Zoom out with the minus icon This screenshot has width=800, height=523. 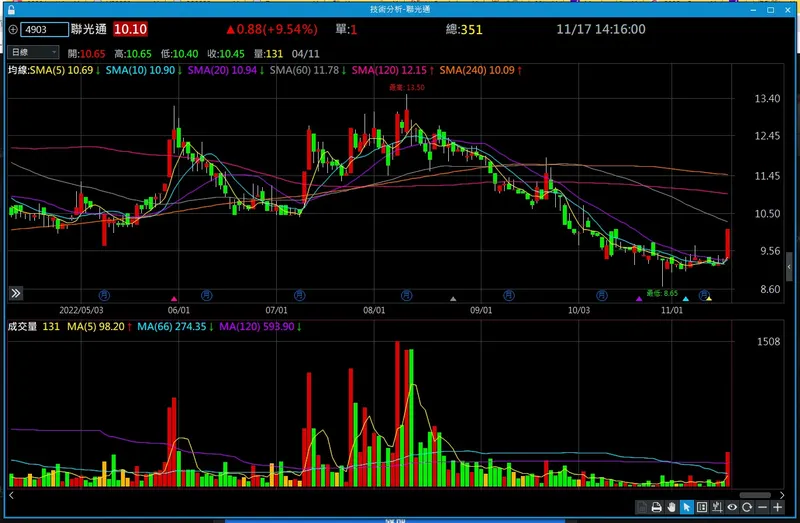(x=762, y=507)
